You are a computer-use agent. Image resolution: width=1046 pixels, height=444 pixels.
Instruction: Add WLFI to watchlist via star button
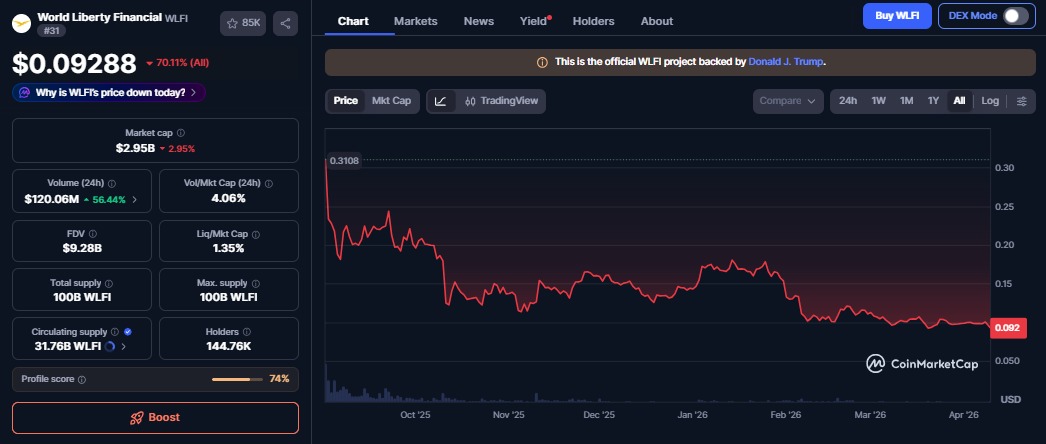coord(243,22)
